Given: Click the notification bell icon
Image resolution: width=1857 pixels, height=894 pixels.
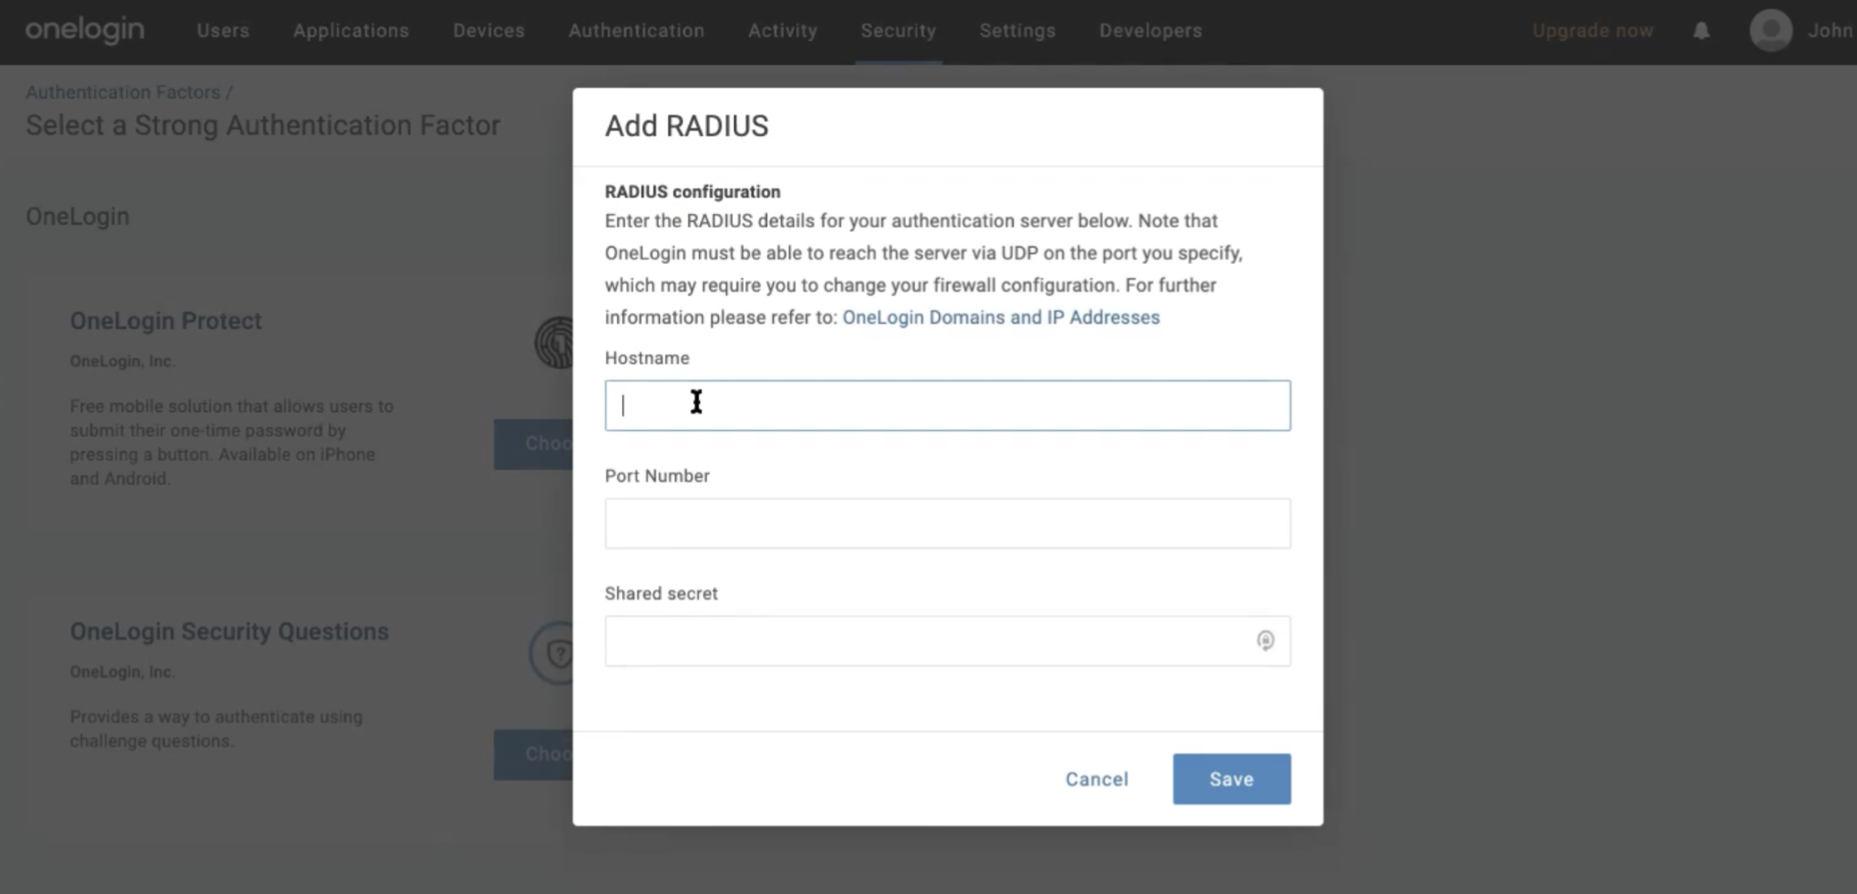Looking at the screenshot, I should pos(1701,31).
